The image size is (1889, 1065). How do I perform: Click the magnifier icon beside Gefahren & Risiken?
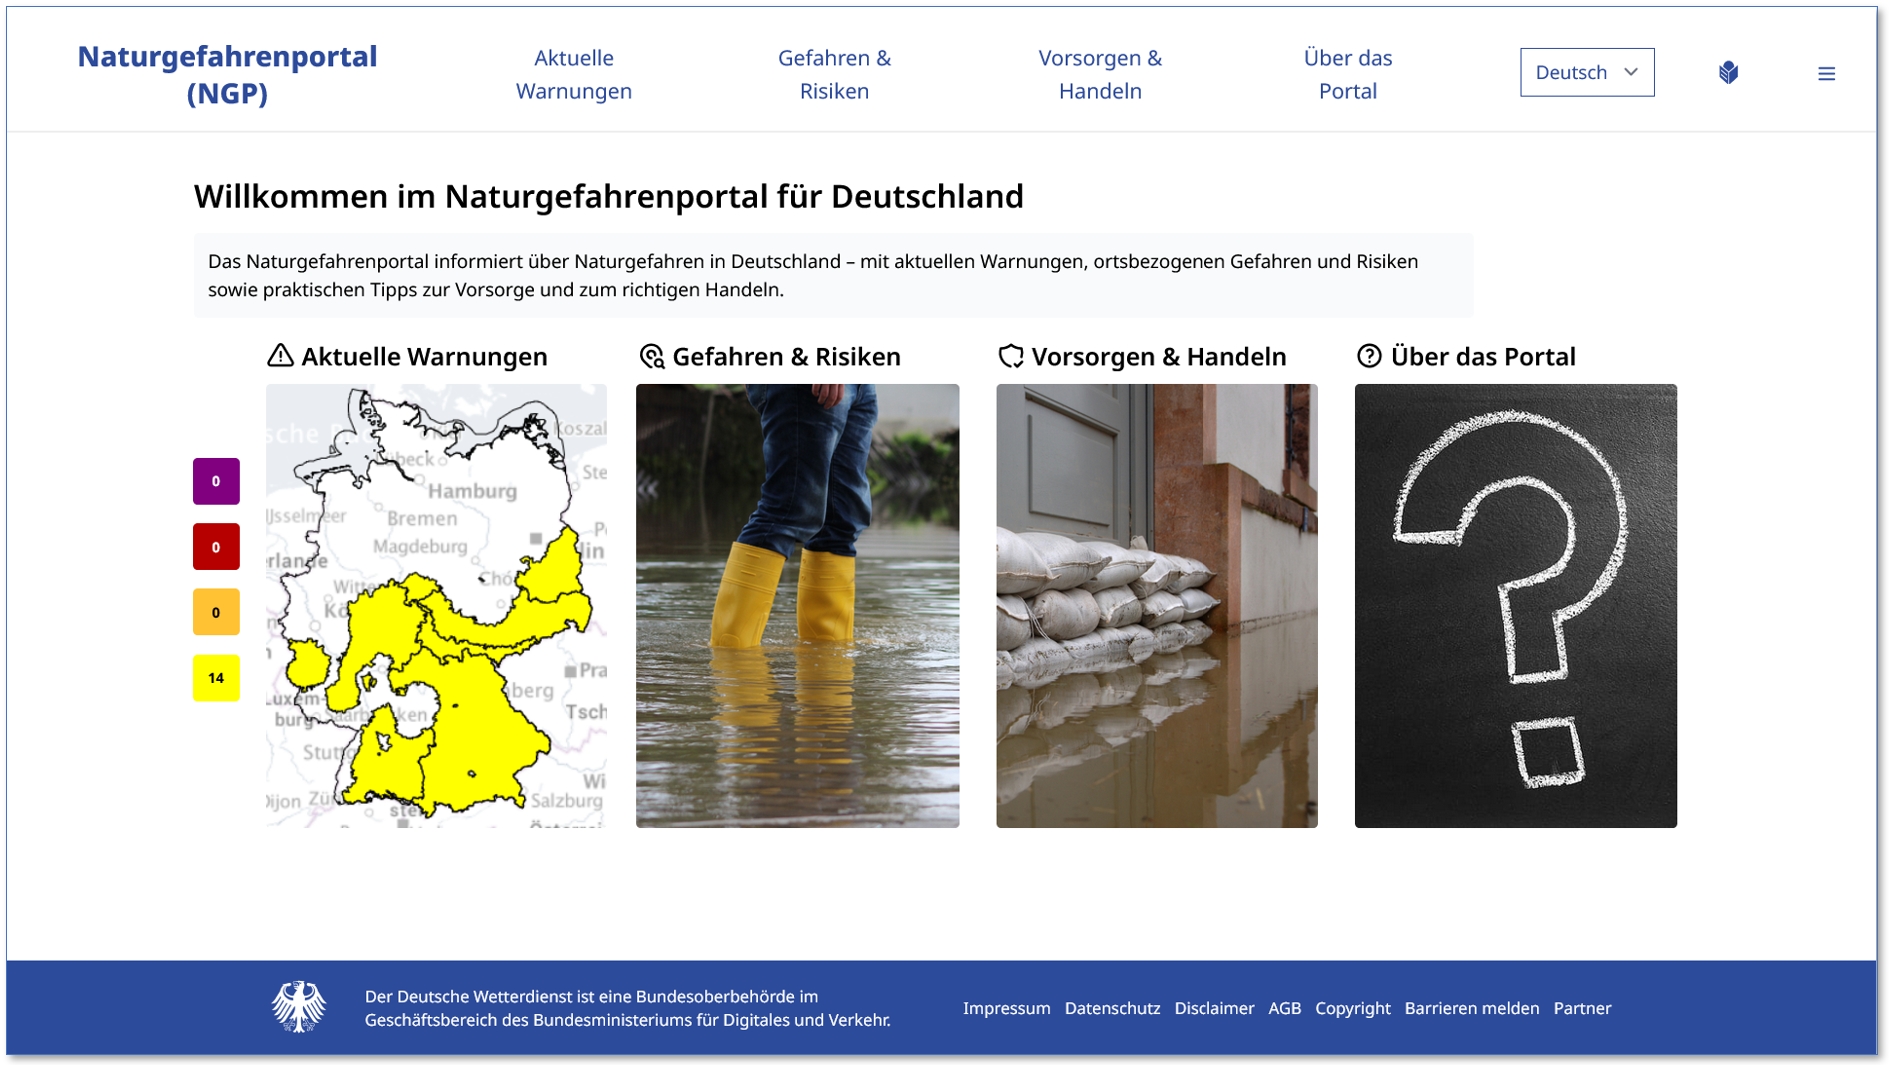click(652, 356)
